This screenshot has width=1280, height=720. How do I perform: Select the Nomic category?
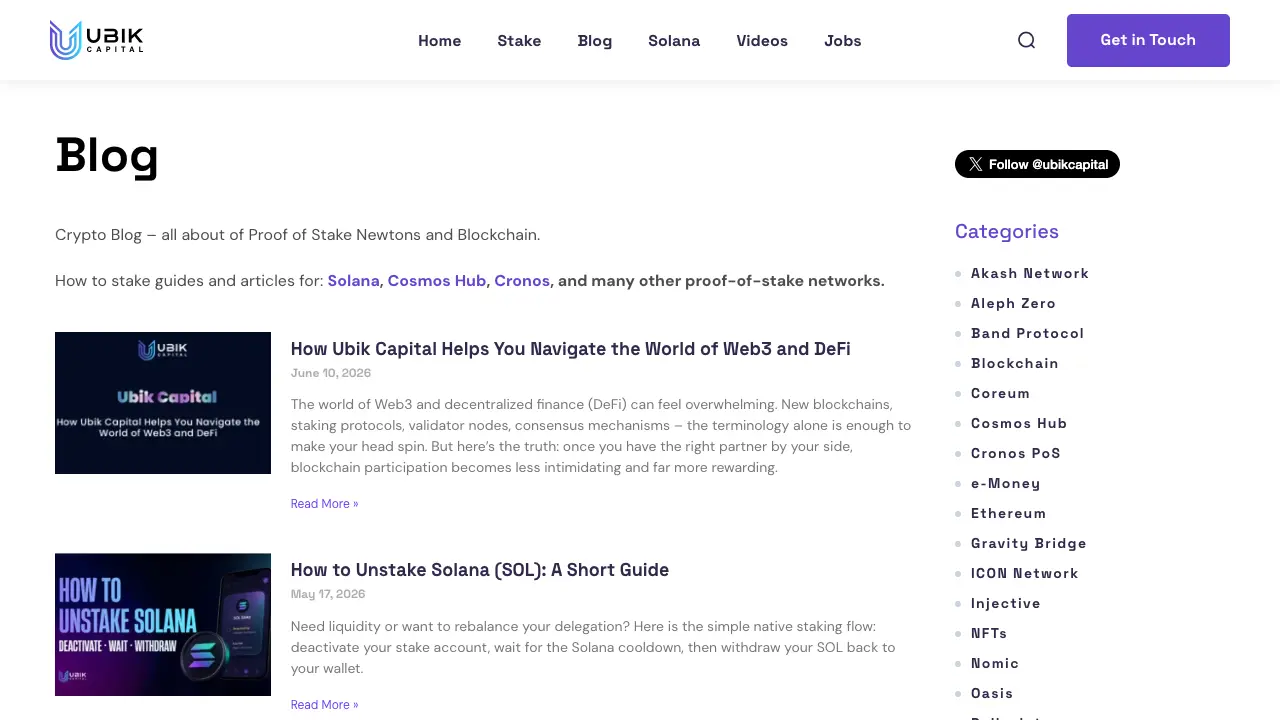point(995,663)
